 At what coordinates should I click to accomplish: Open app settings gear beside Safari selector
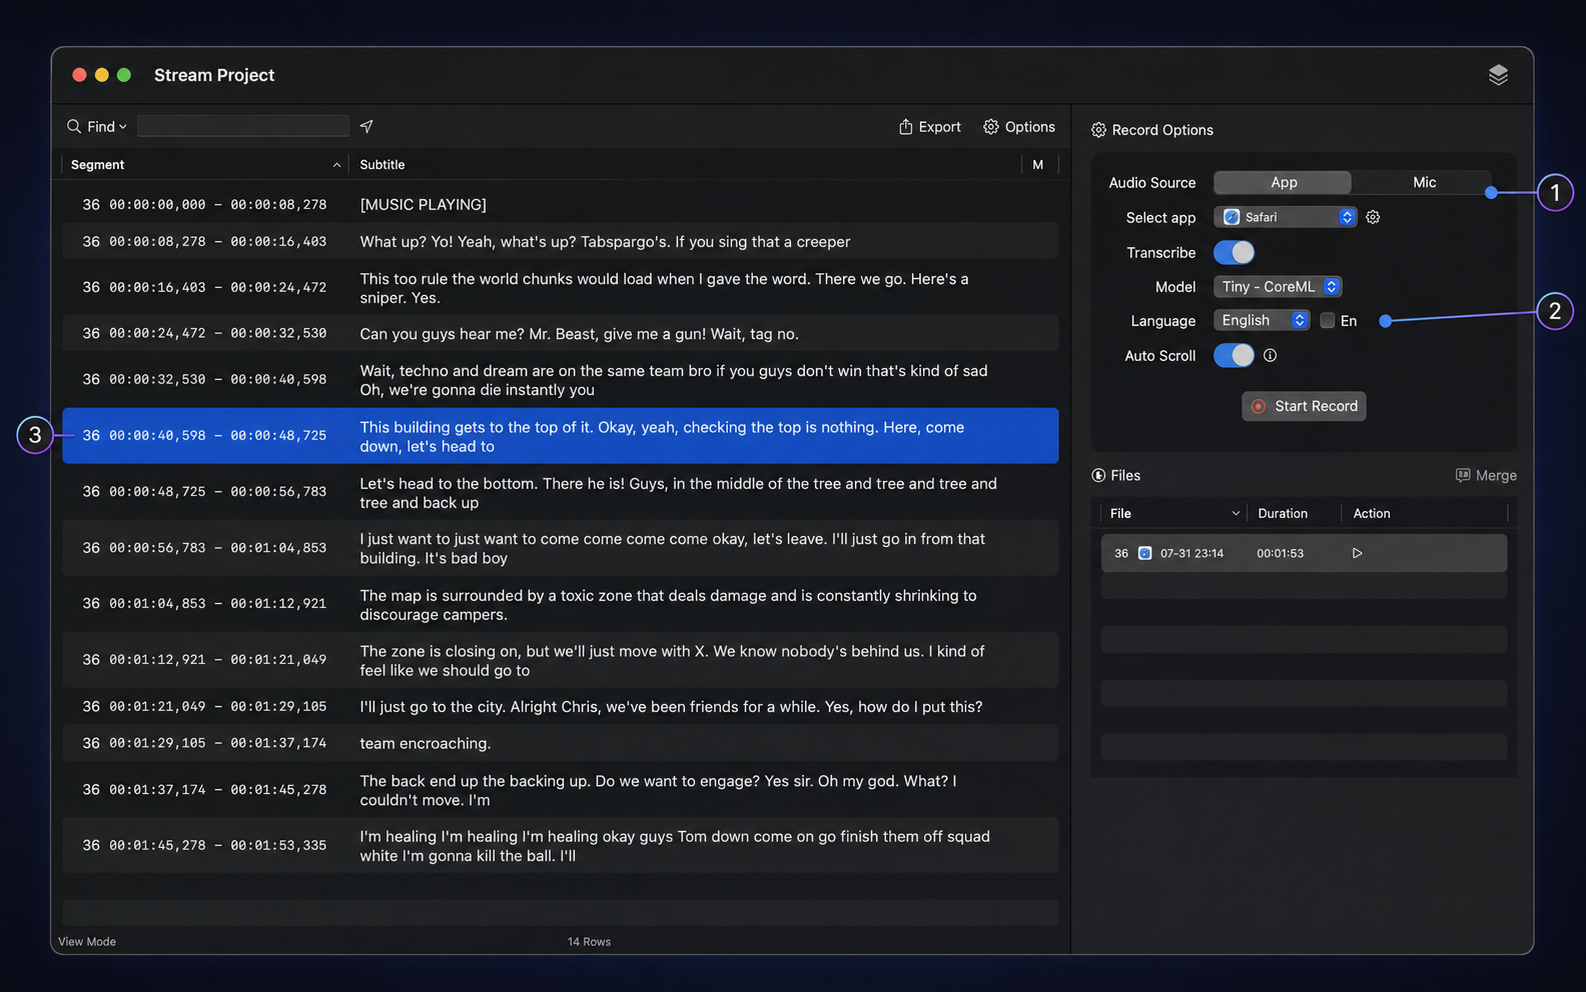[x=1373, y=217]
